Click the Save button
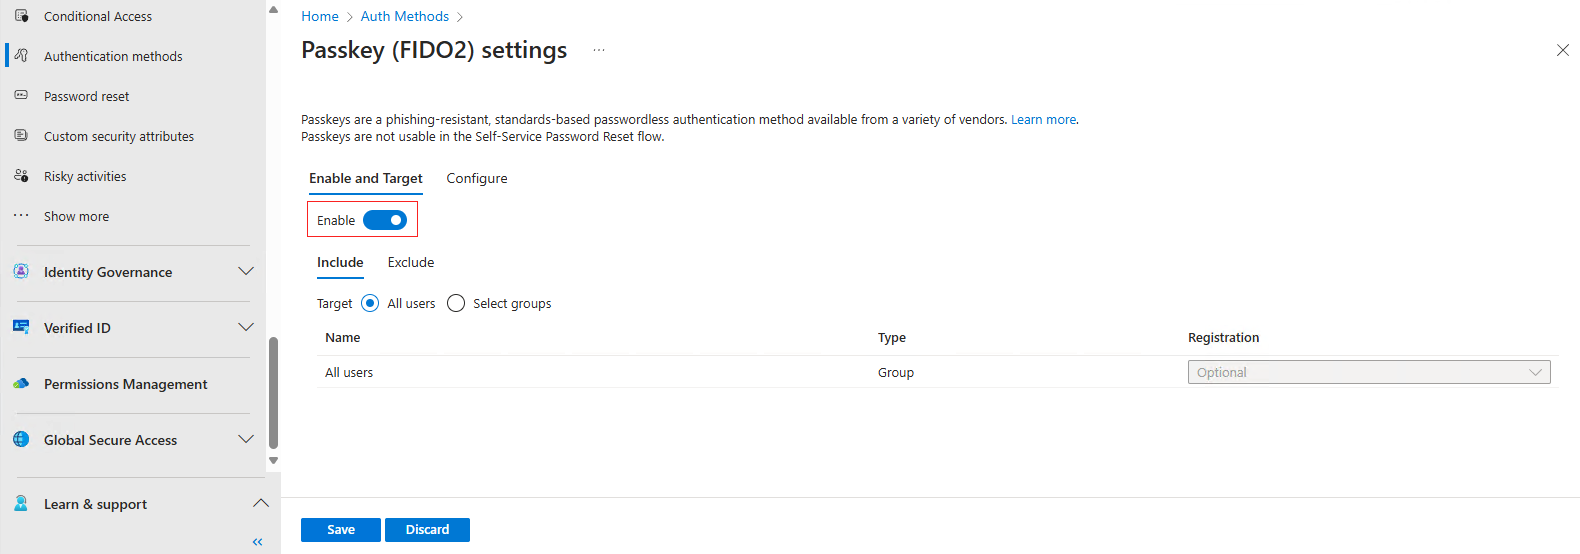 click(x=341, y=529)
